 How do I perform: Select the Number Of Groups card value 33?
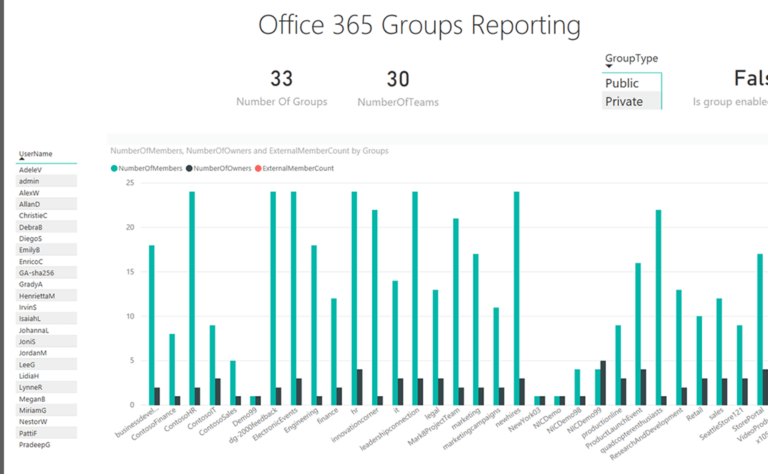point(282,78)
